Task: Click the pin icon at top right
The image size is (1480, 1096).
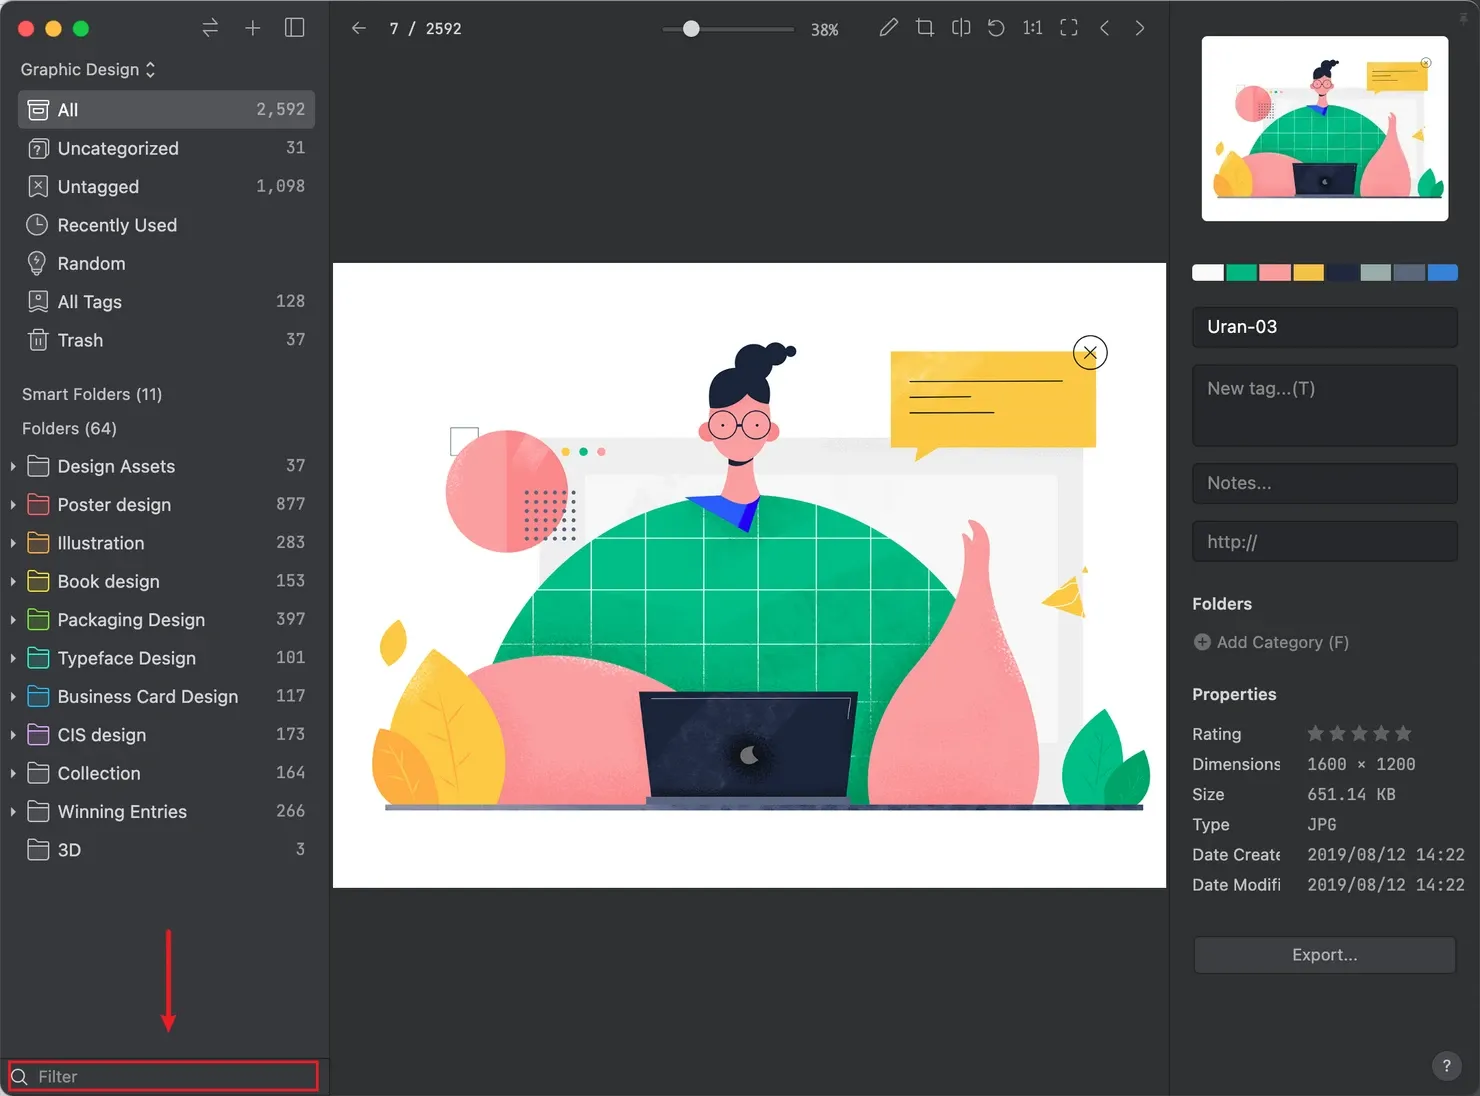Action: pos(1464,17)
